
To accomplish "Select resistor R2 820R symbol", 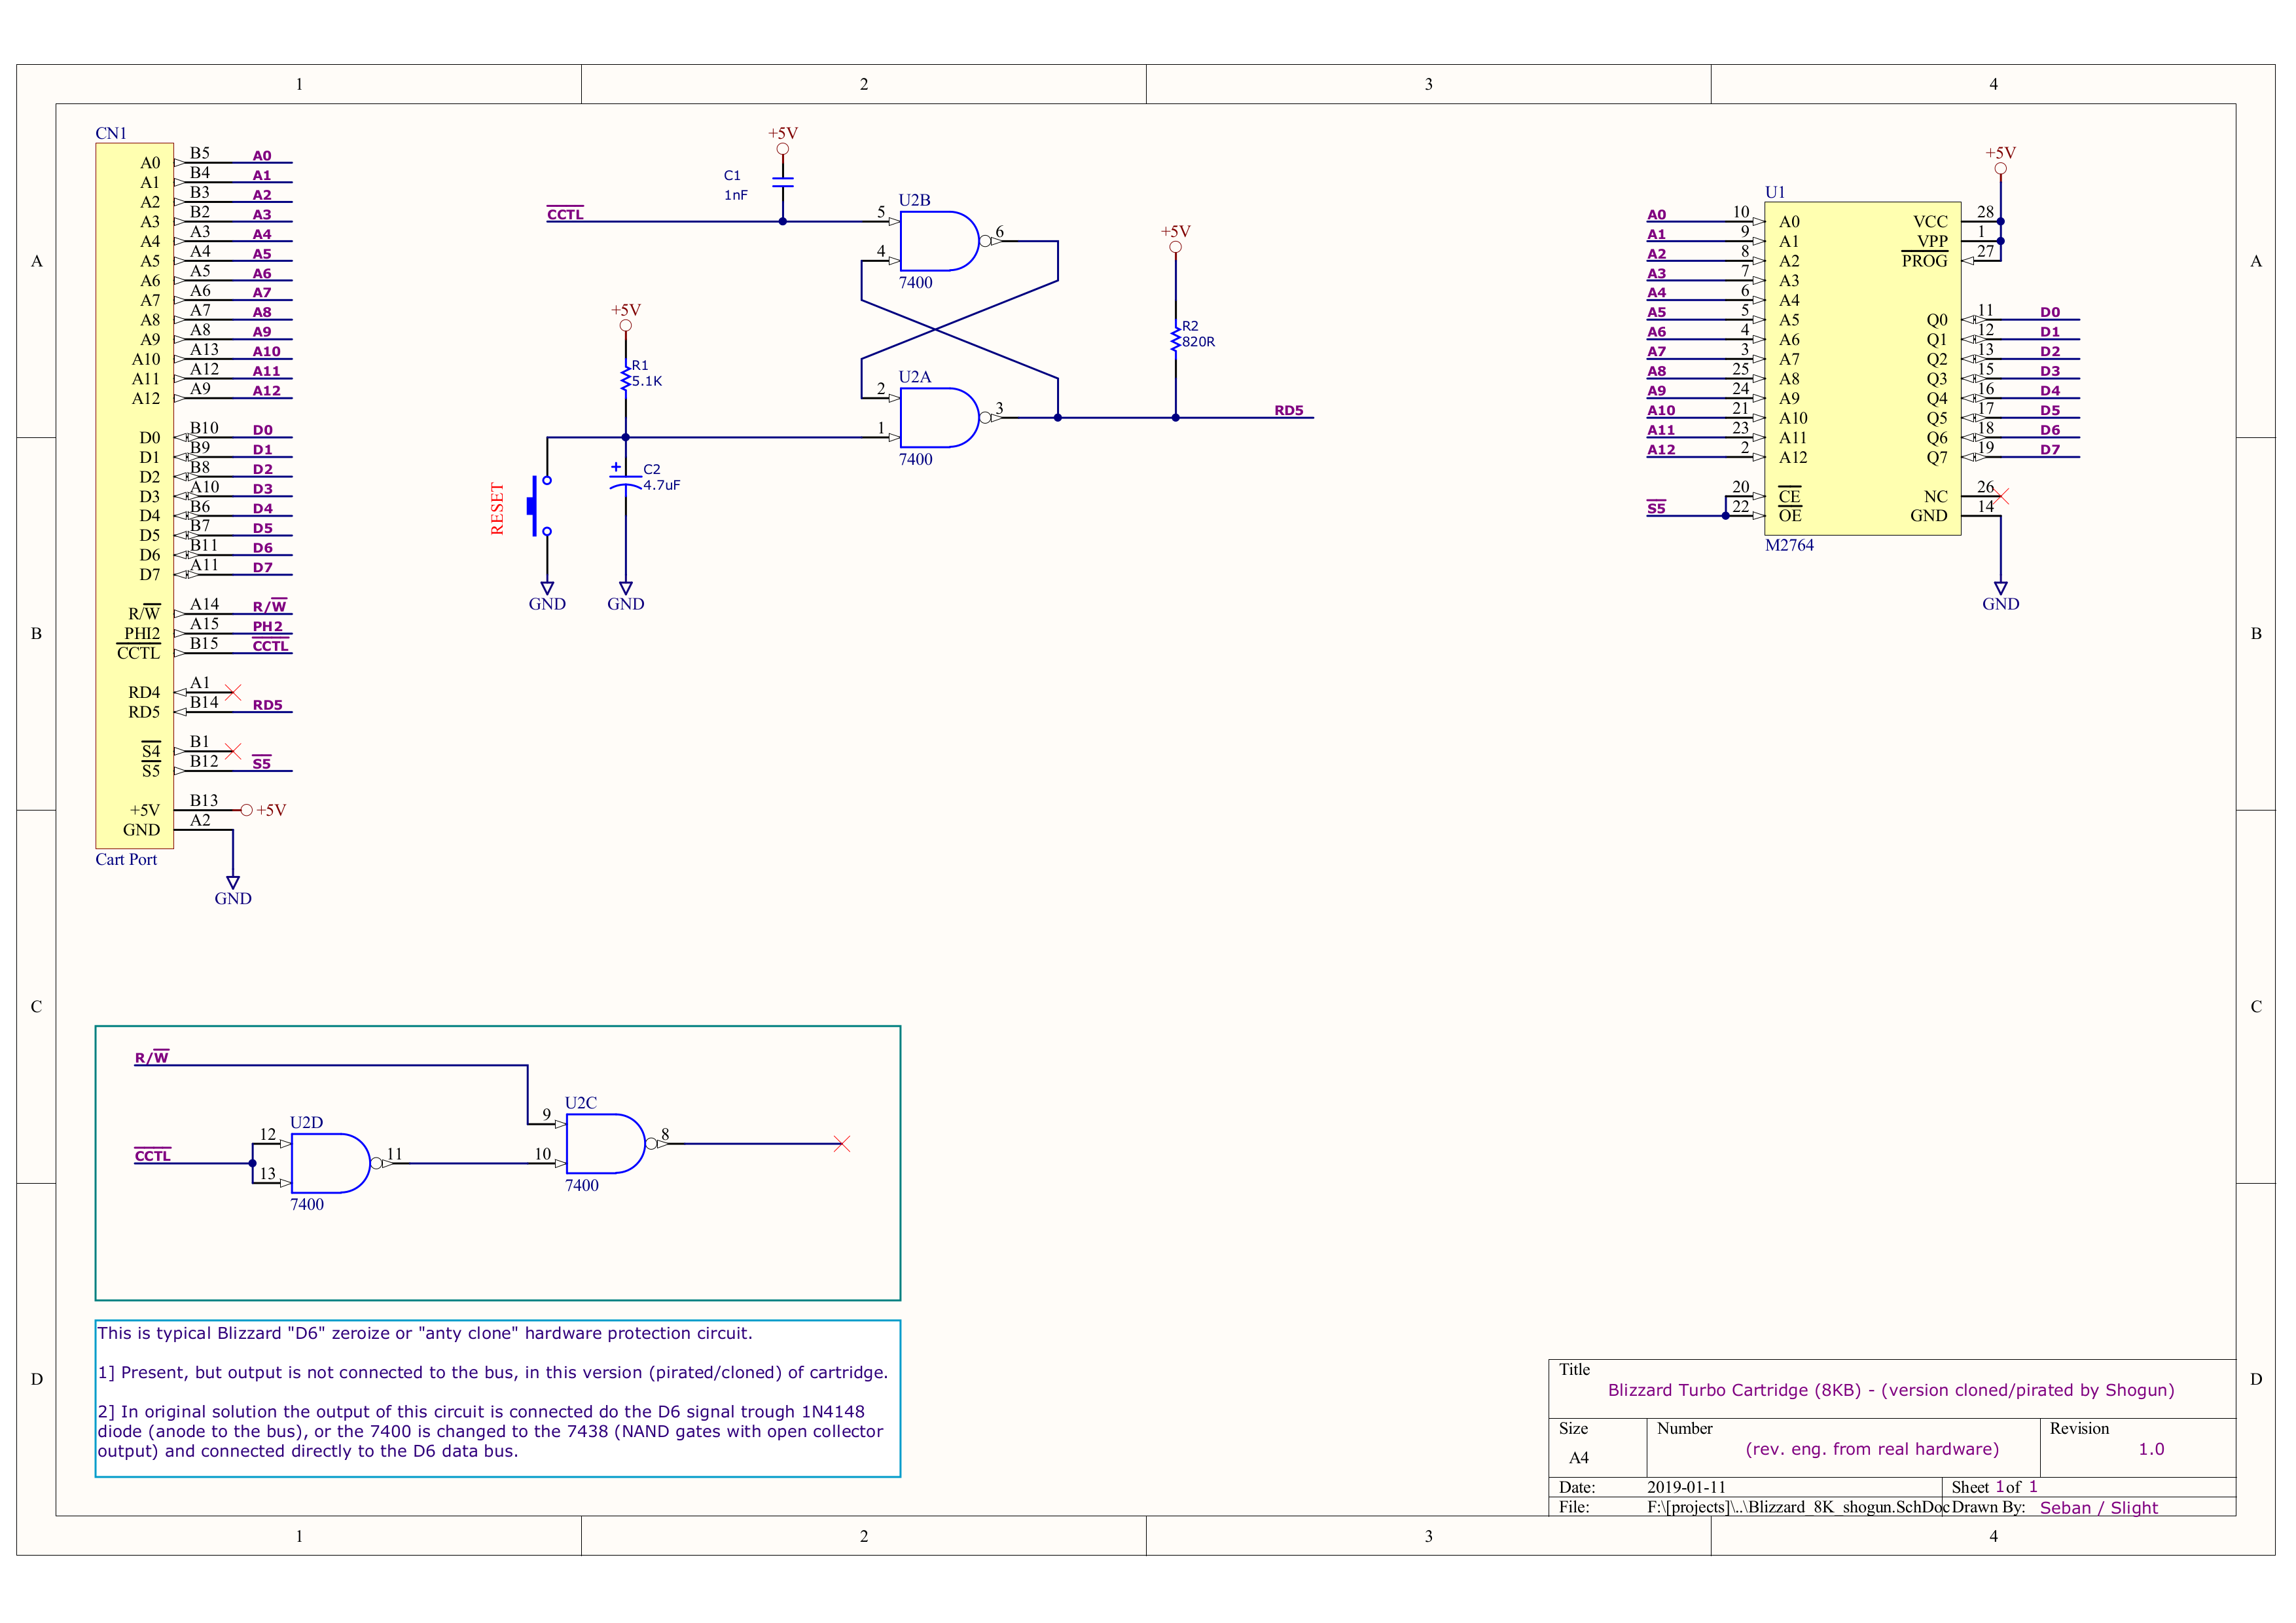I will [1175, 339].
